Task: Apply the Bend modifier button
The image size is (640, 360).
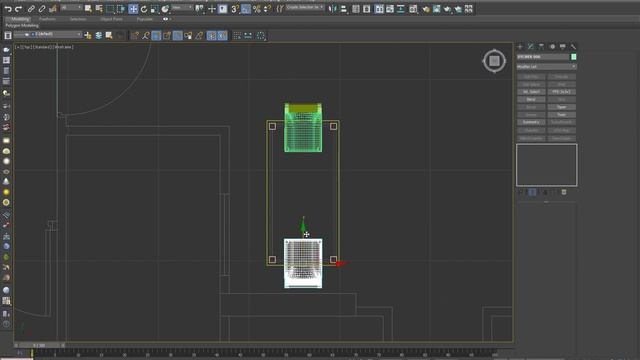Action: (x=531, y=100)
